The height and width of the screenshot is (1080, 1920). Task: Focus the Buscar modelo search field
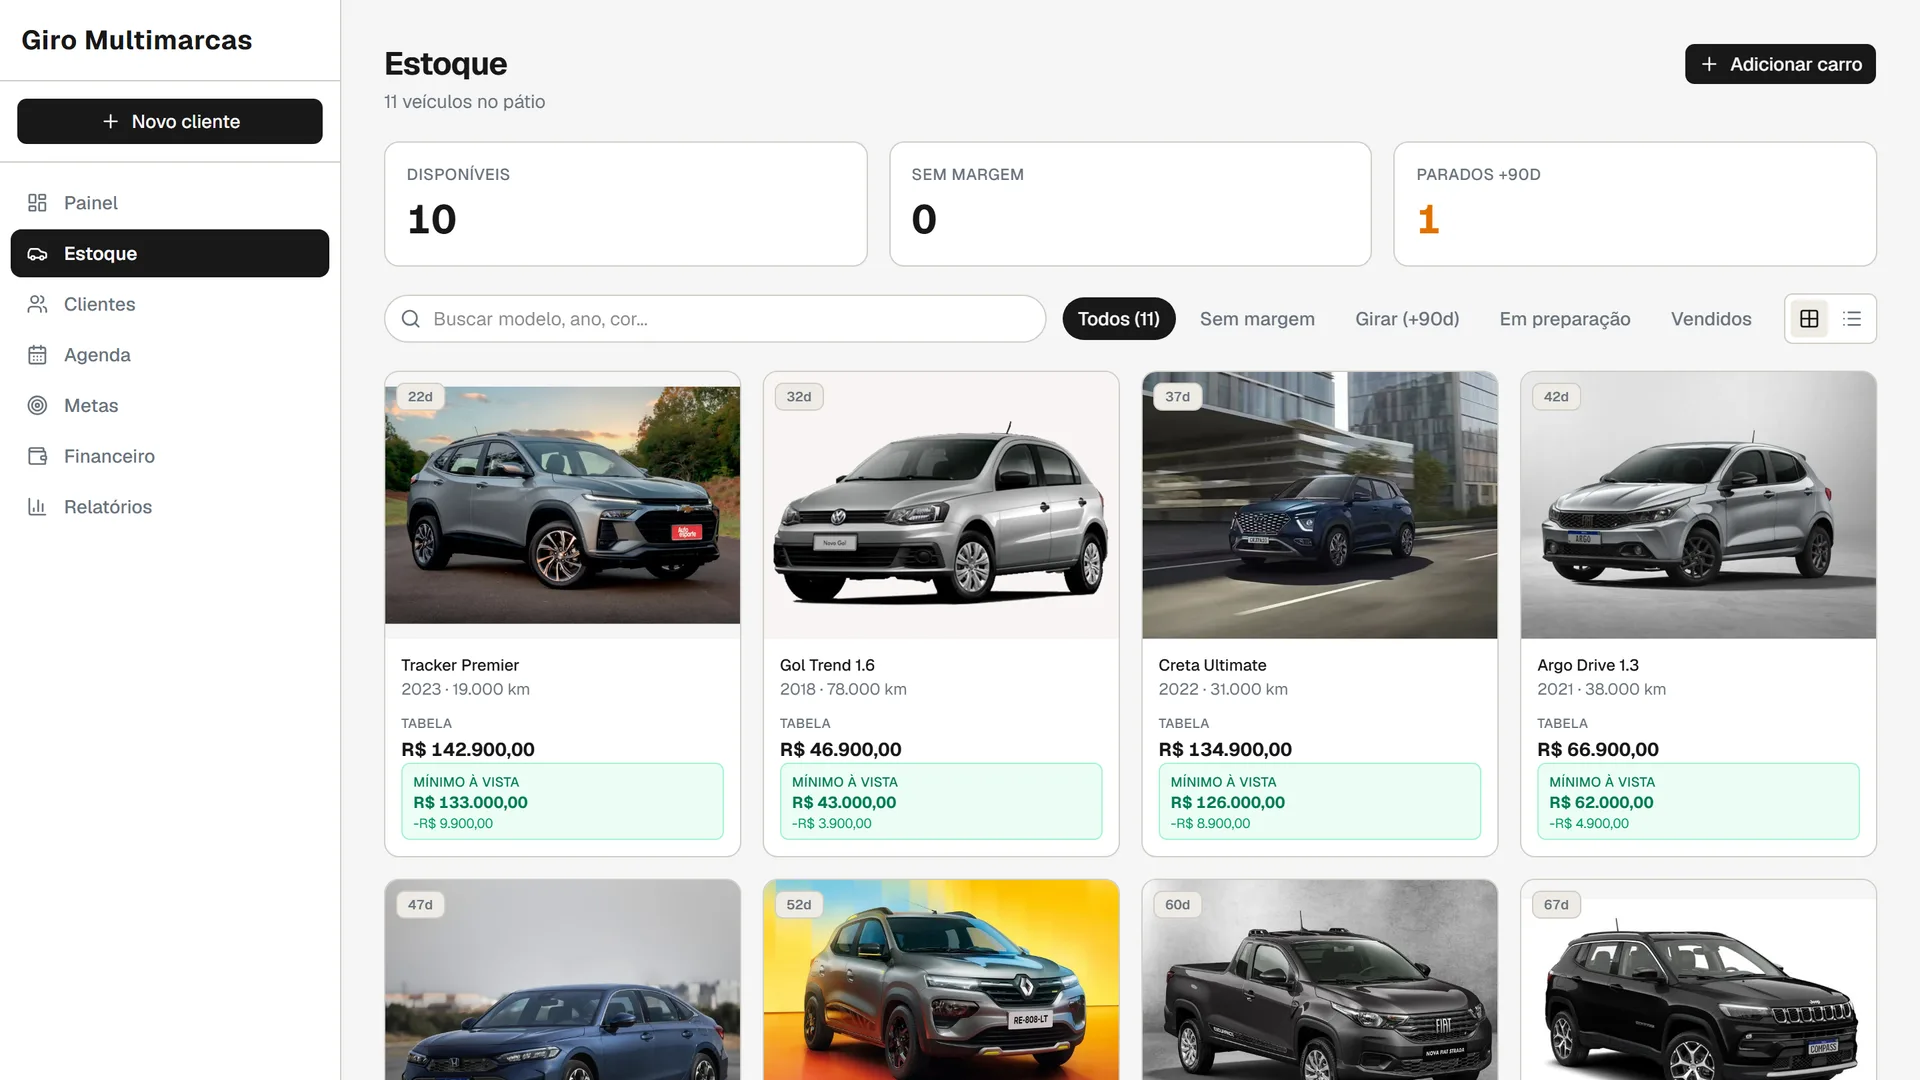(715, 319)
